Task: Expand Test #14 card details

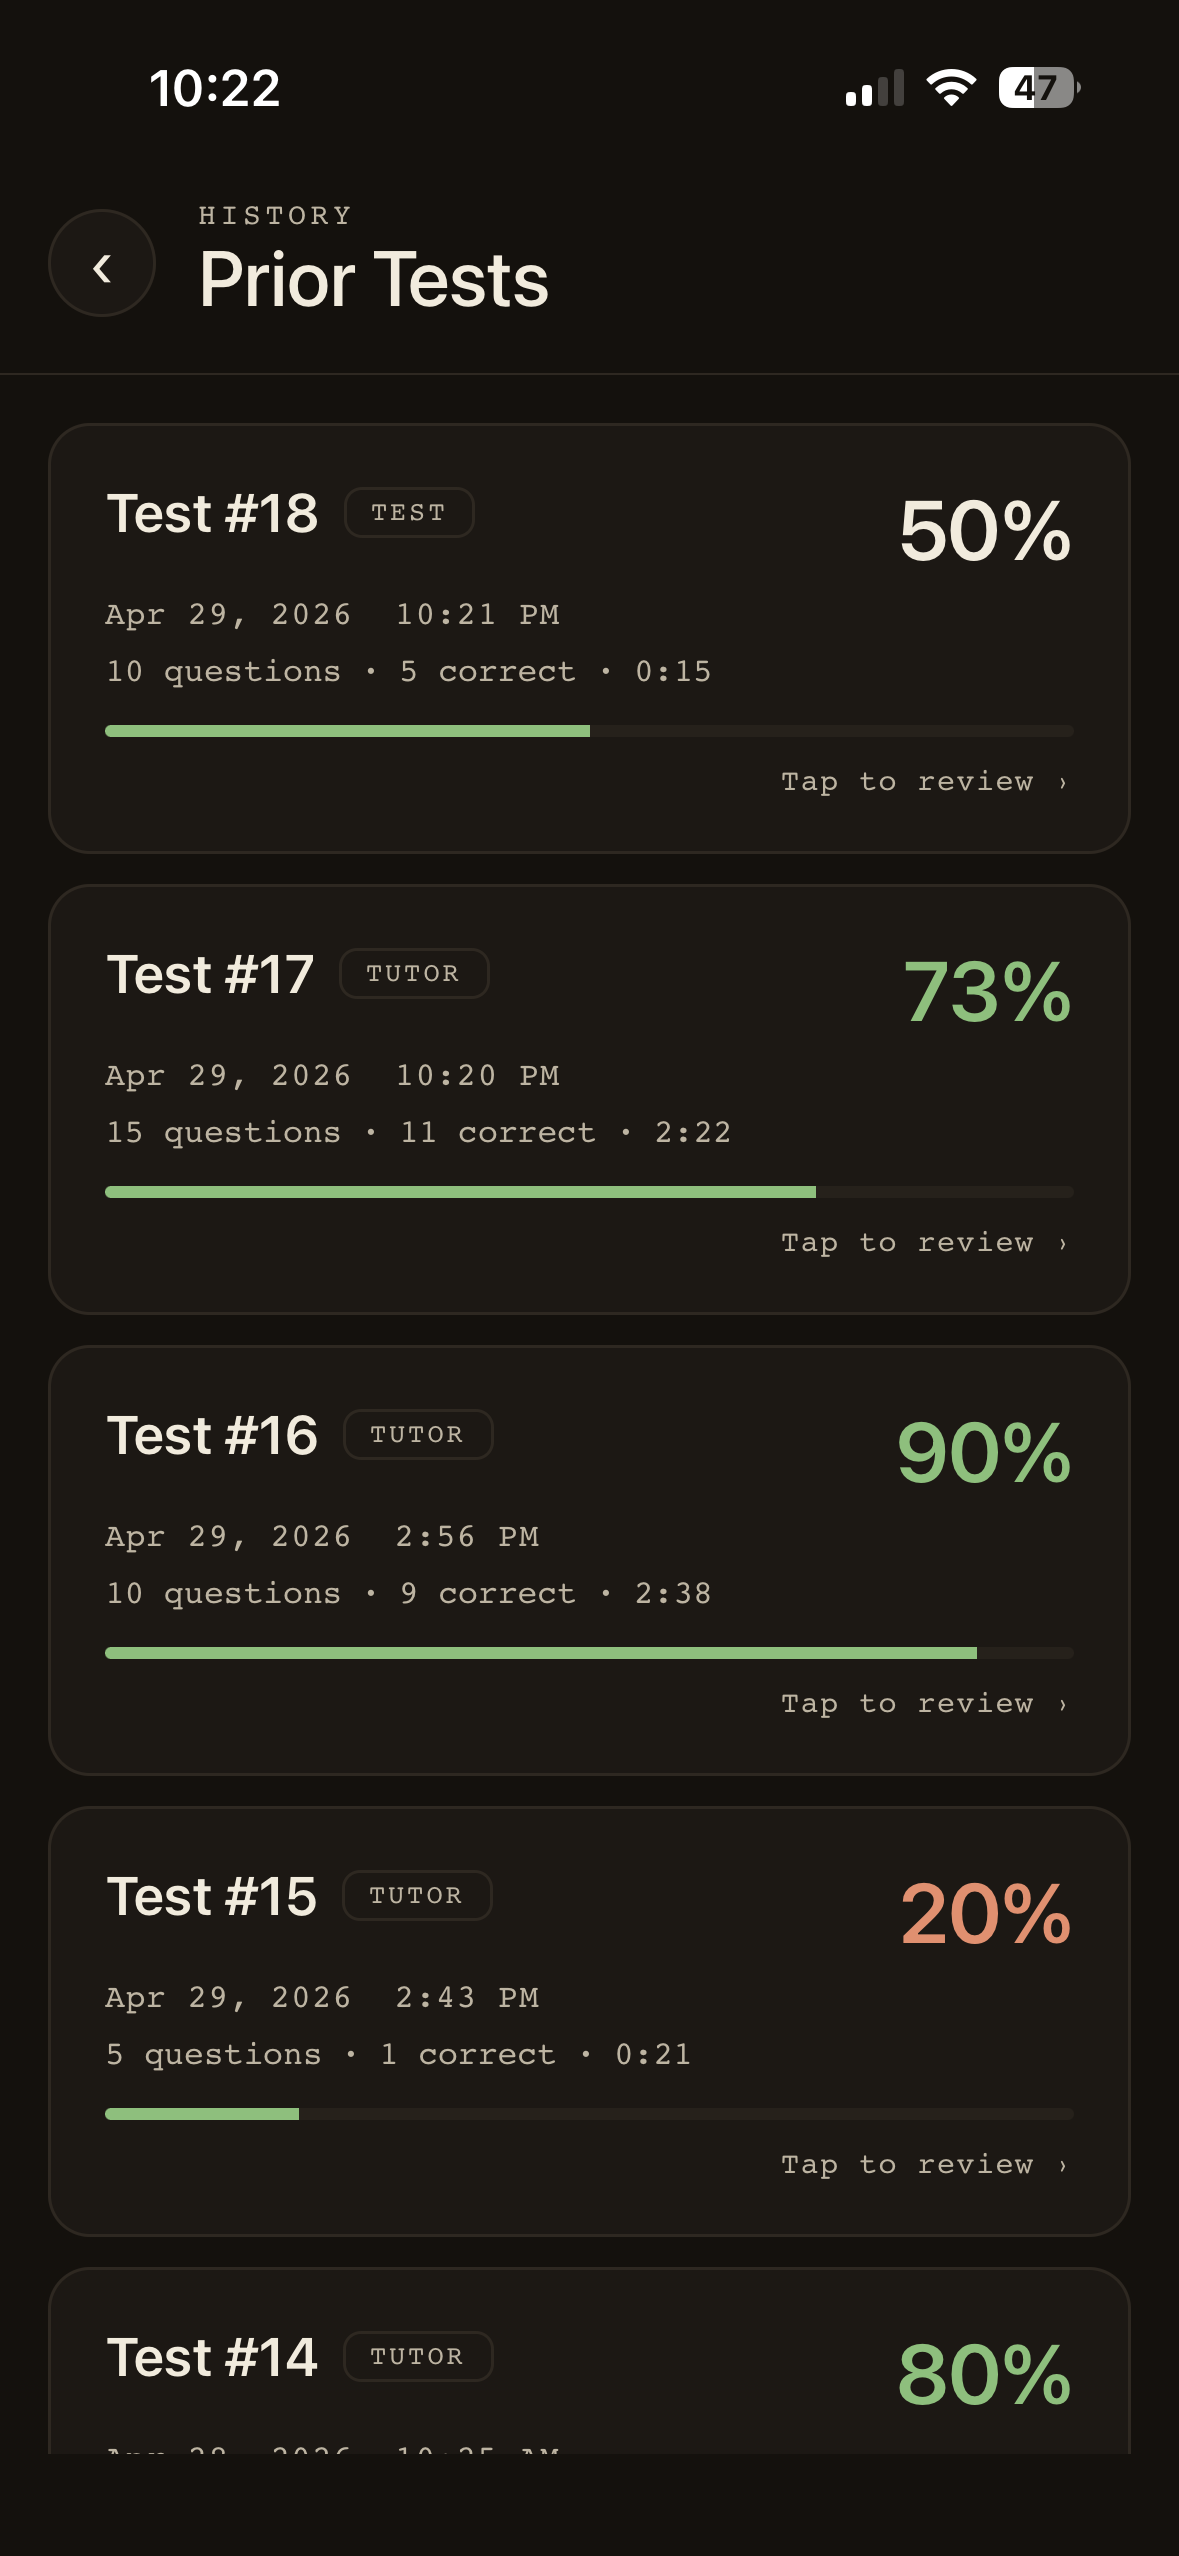Action: [589, 2370]
